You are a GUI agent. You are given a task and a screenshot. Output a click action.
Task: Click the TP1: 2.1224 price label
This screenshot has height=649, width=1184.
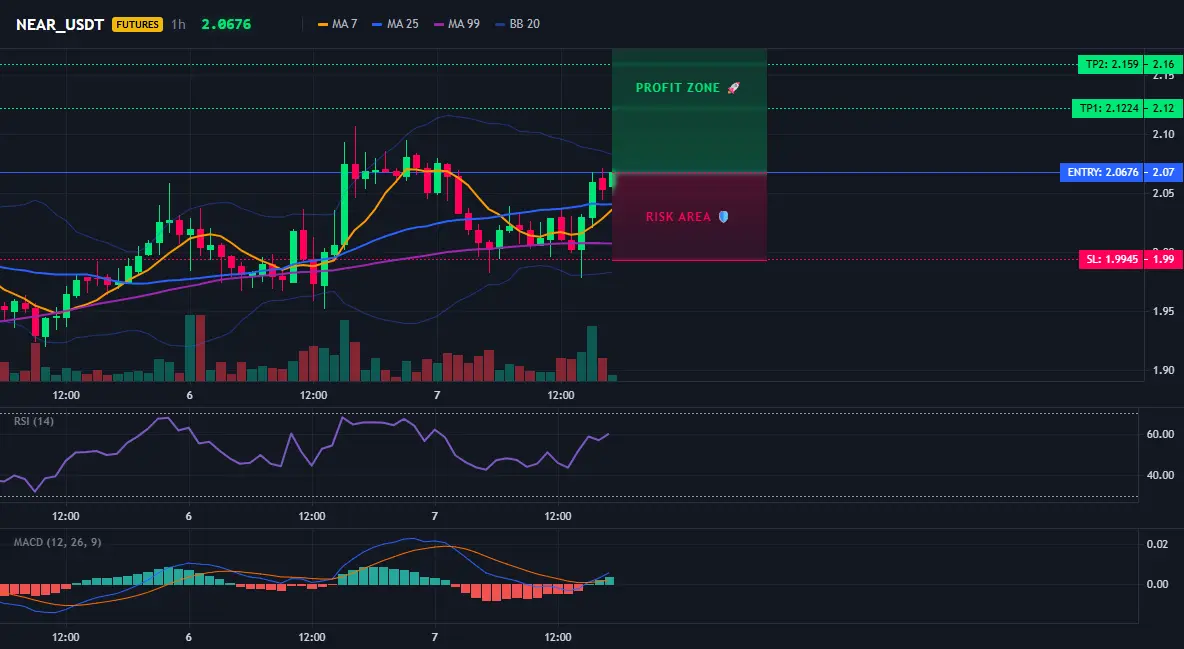point(1108,108)
